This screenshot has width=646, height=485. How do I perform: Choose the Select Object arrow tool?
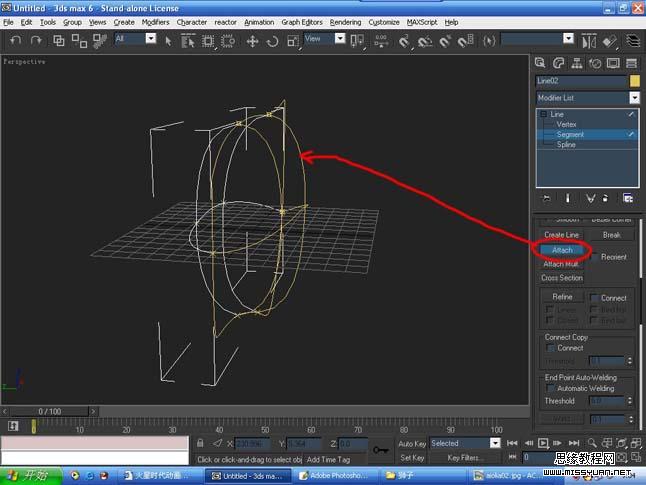tap(168, 41)
